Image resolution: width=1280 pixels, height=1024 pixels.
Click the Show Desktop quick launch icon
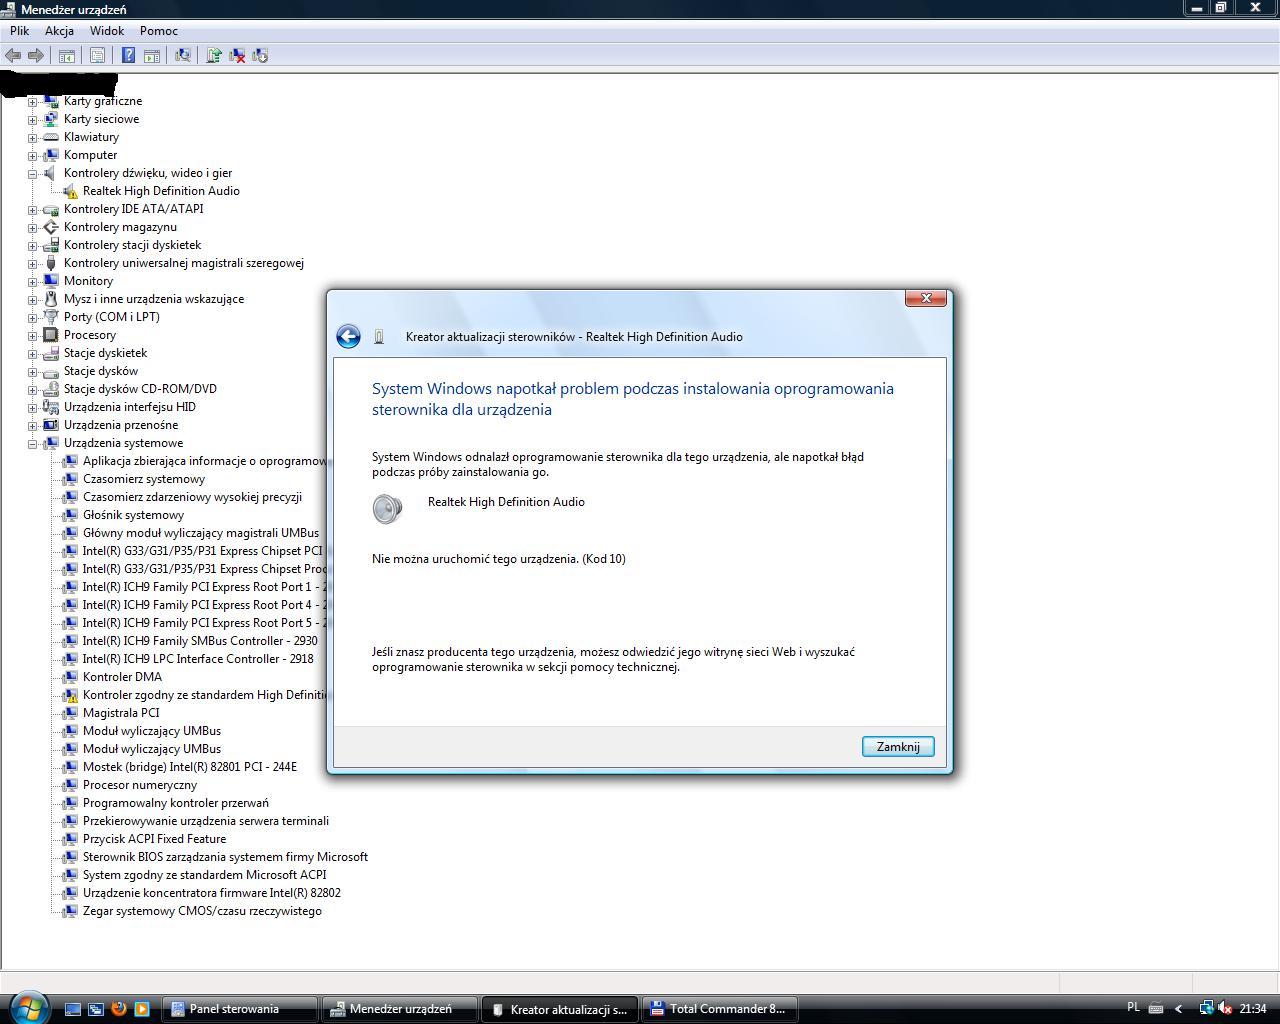point(73,1009)
